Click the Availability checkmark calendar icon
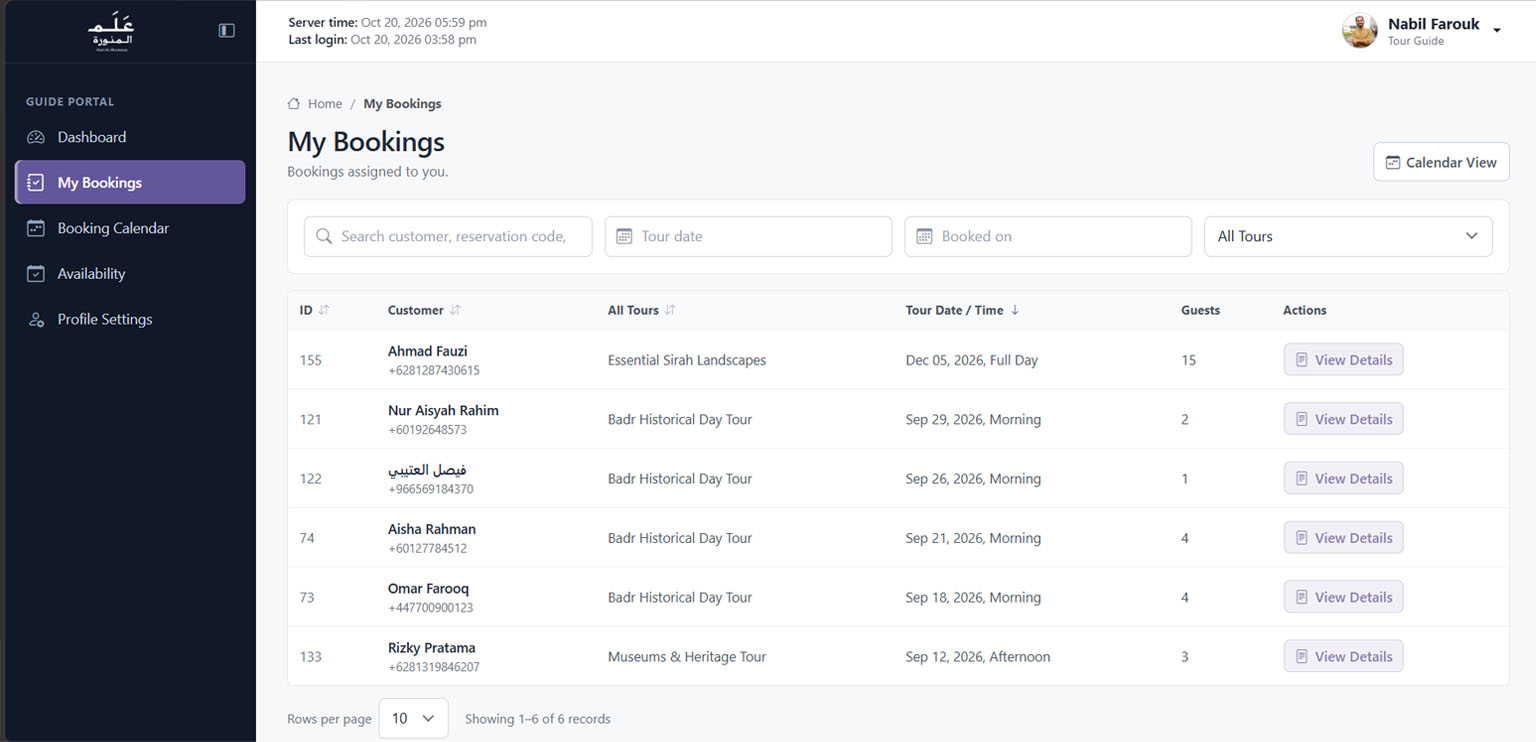This screenshot has height=742, width=1536. tap(36, 274)
